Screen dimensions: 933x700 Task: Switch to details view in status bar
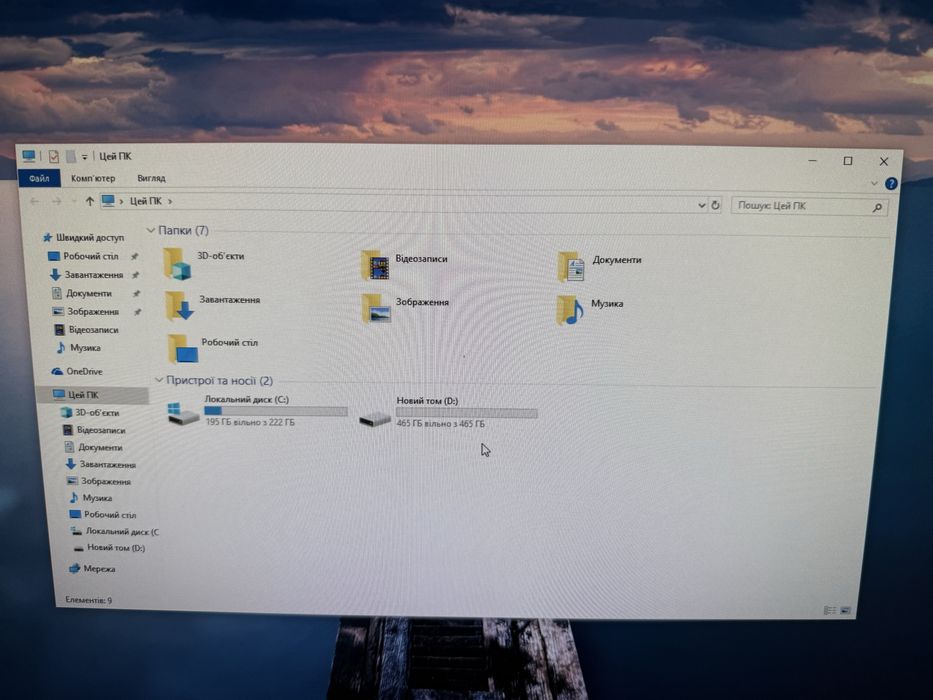pos(829,610)
